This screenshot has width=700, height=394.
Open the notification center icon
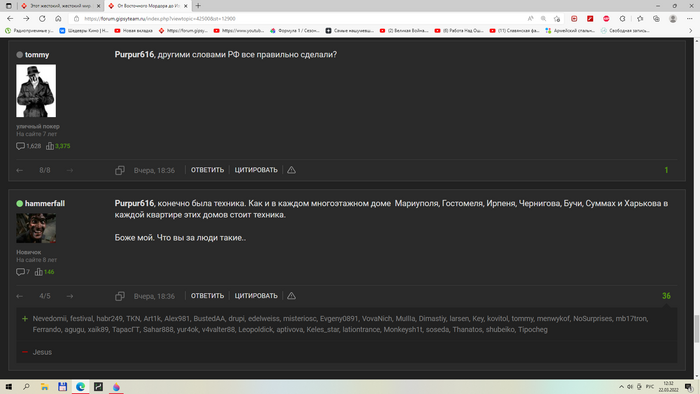(689, 387)
